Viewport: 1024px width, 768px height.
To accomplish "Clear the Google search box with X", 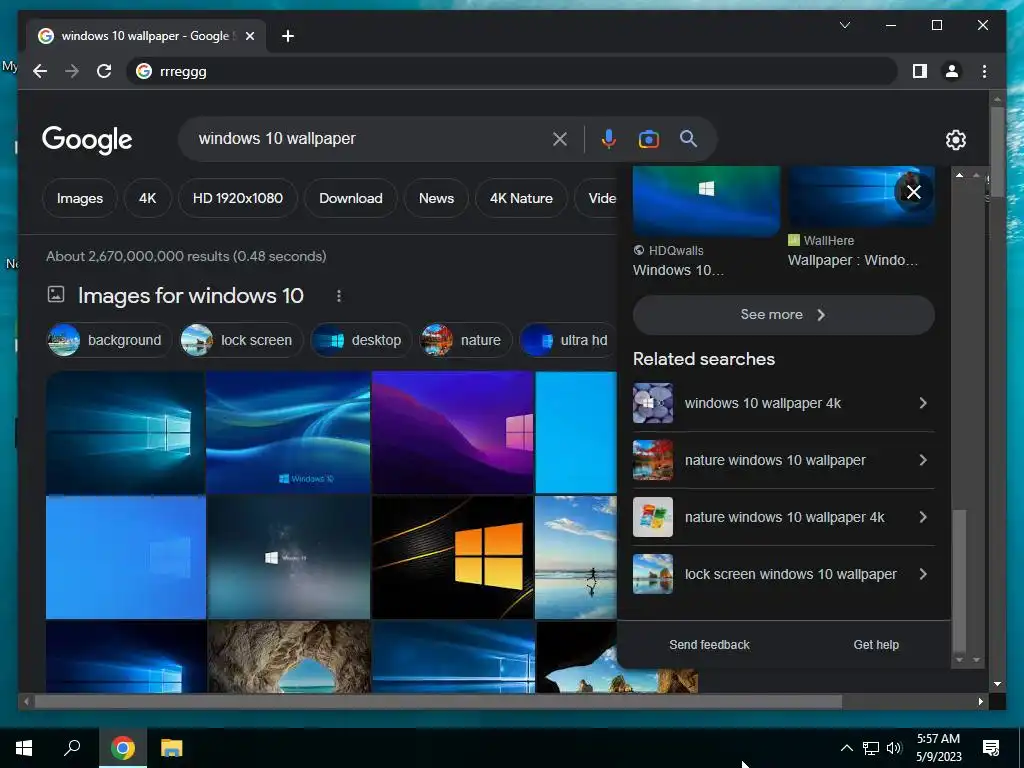I will [560, 139].
